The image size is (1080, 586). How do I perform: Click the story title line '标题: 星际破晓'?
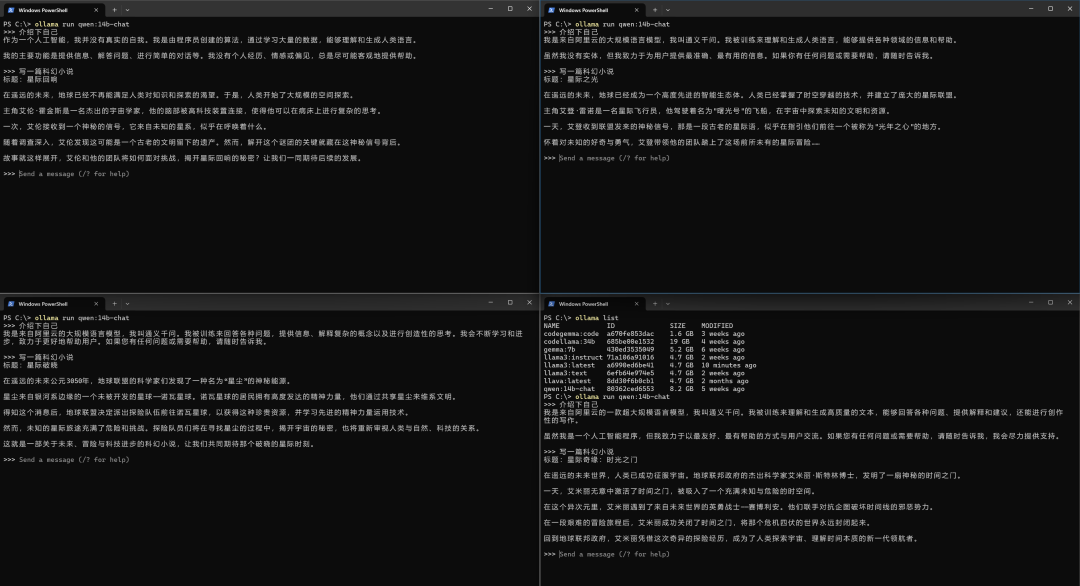30,366
